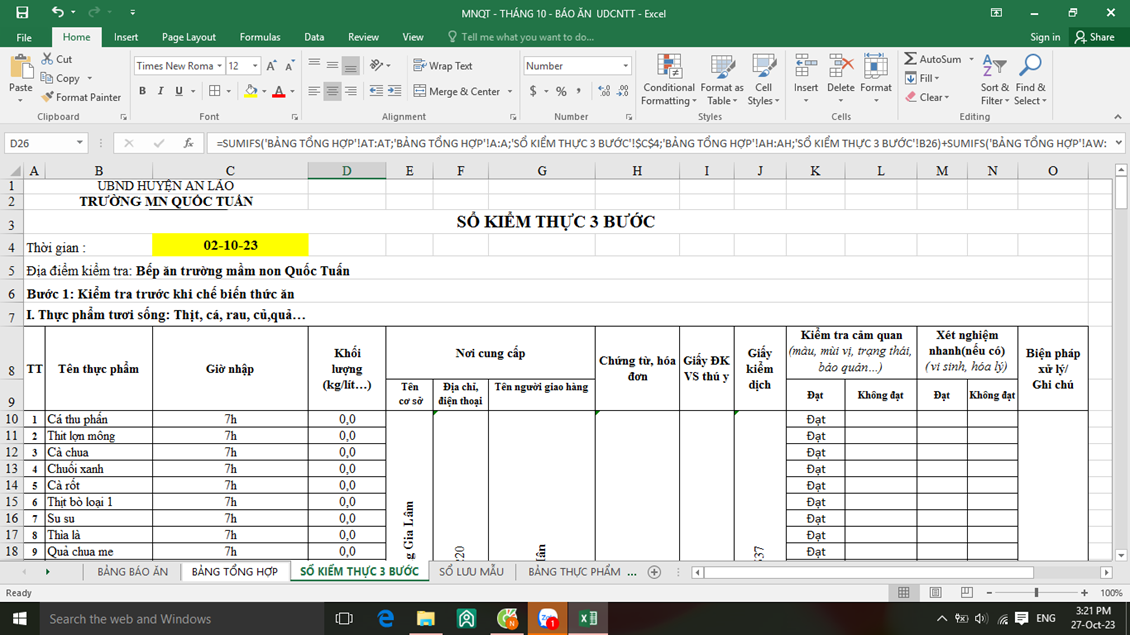Click the Percent Style icon
The height and width of the screenshot is (635, 1130).
(x=561, y=91)
